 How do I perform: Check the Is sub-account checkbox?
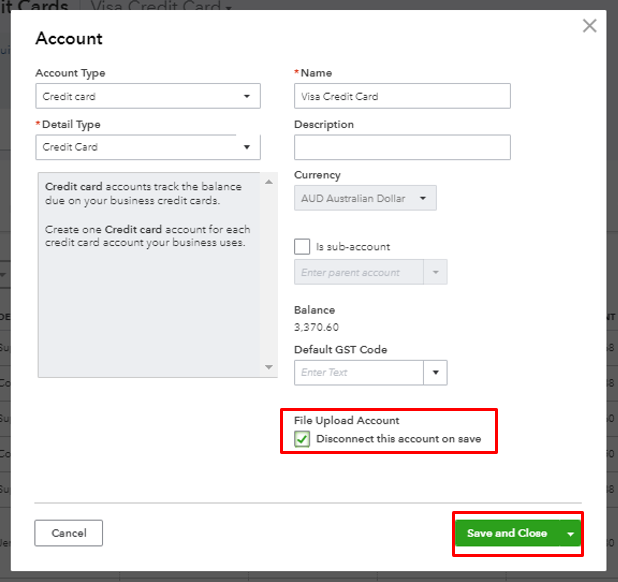[302, 246]
